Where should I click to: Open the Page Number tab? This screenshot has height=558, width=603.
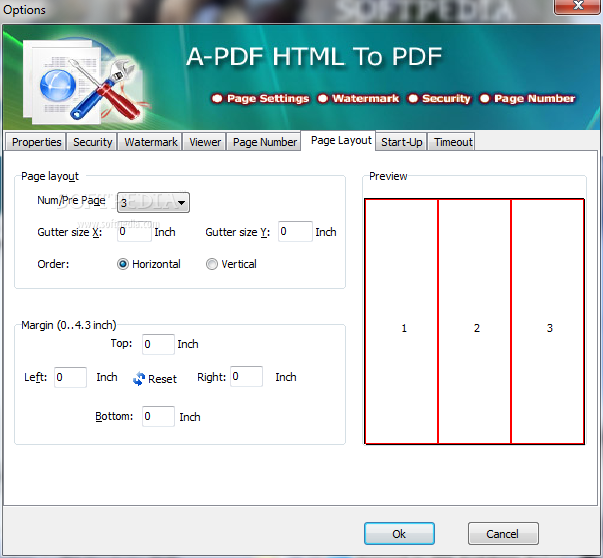[x=264, y=142]
